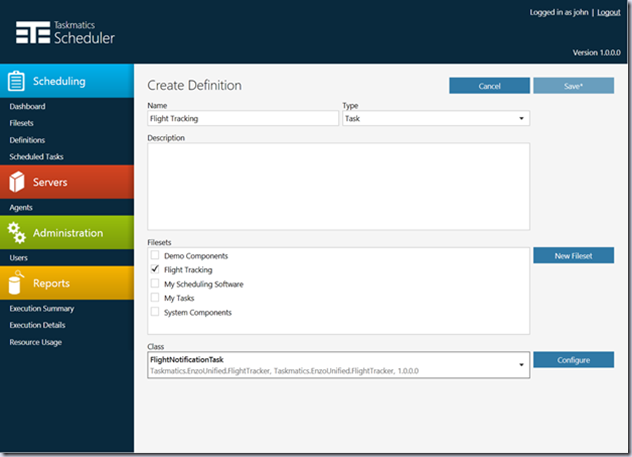This screenshot has height=457, width=632.
Task: Open the Reports section header
Action: pos(67,283)
